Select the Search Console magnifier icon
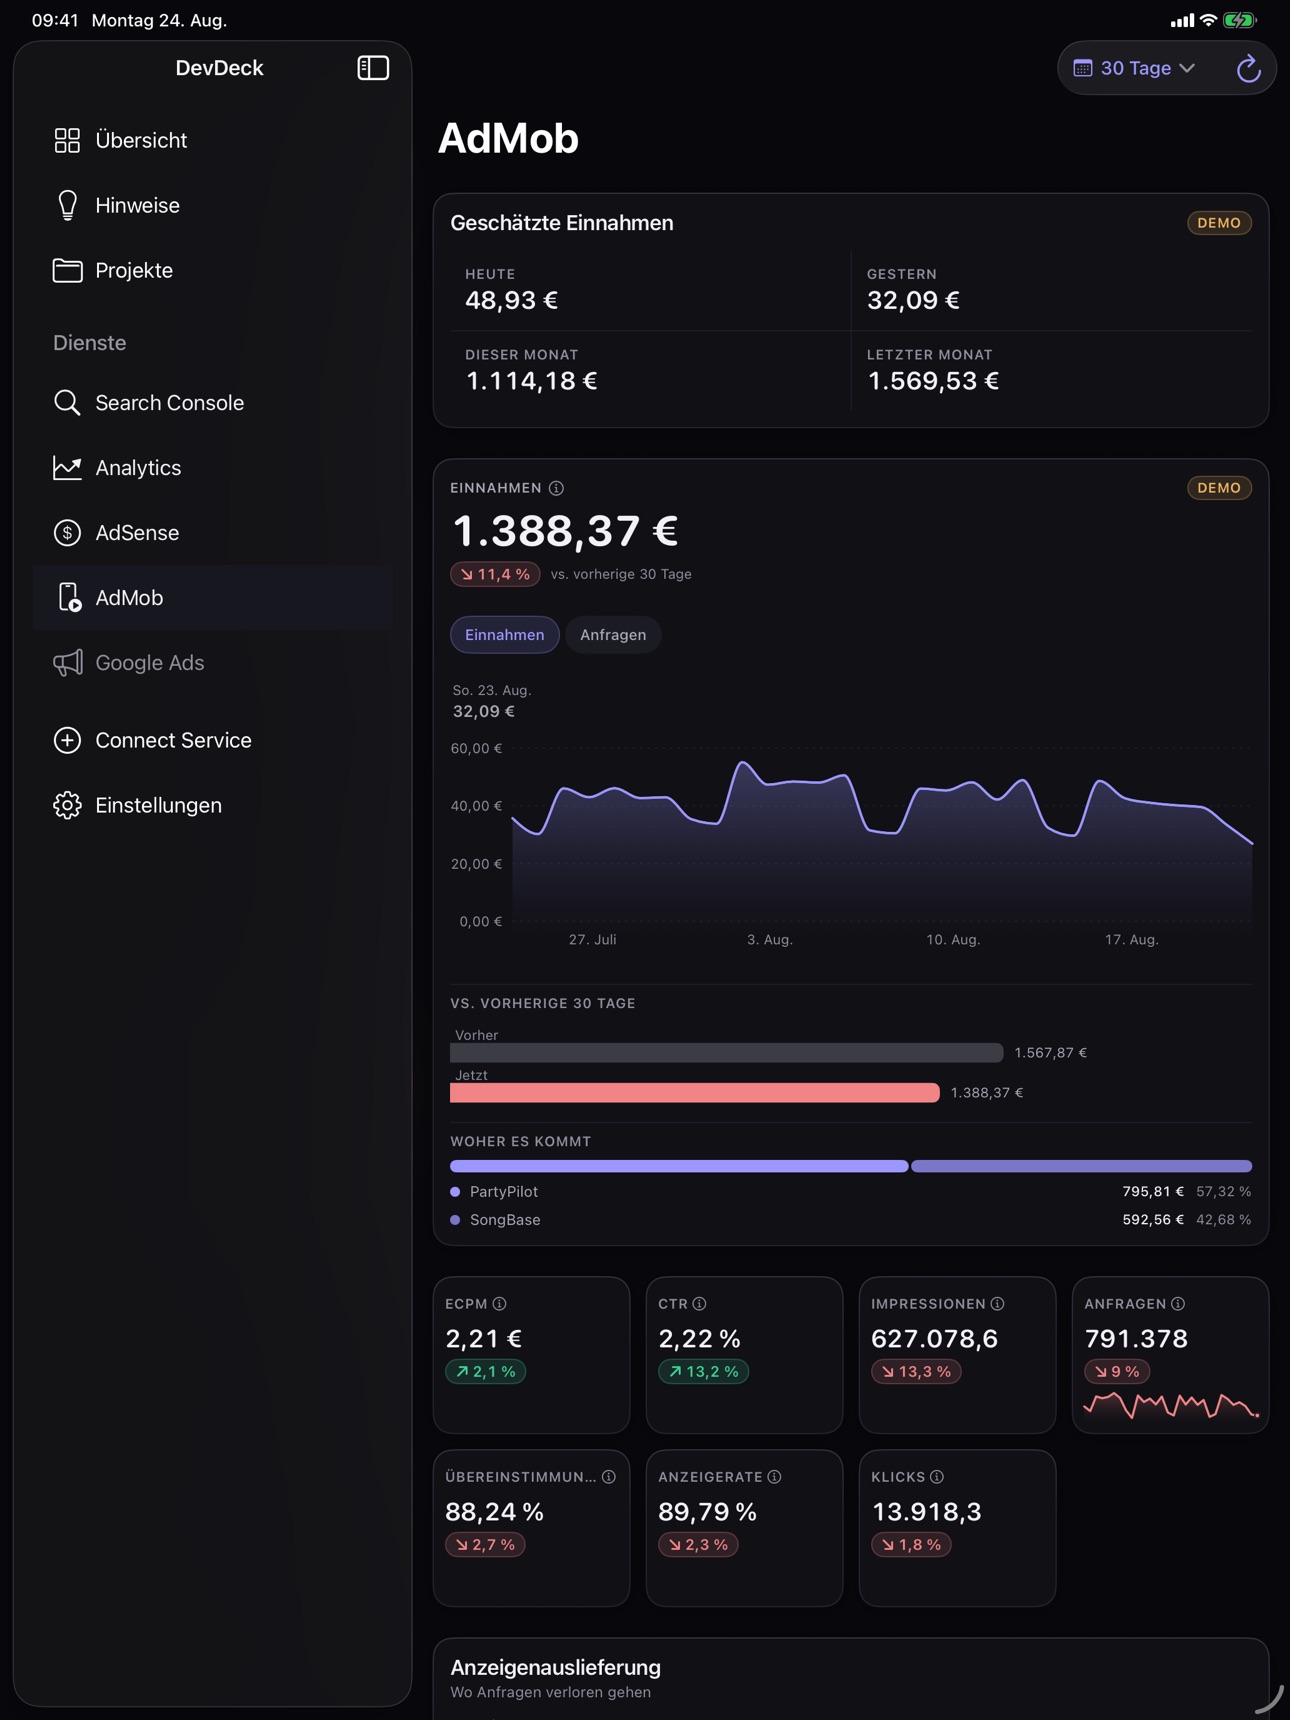The image size is (1290, 1720). [x=67, y=403]
